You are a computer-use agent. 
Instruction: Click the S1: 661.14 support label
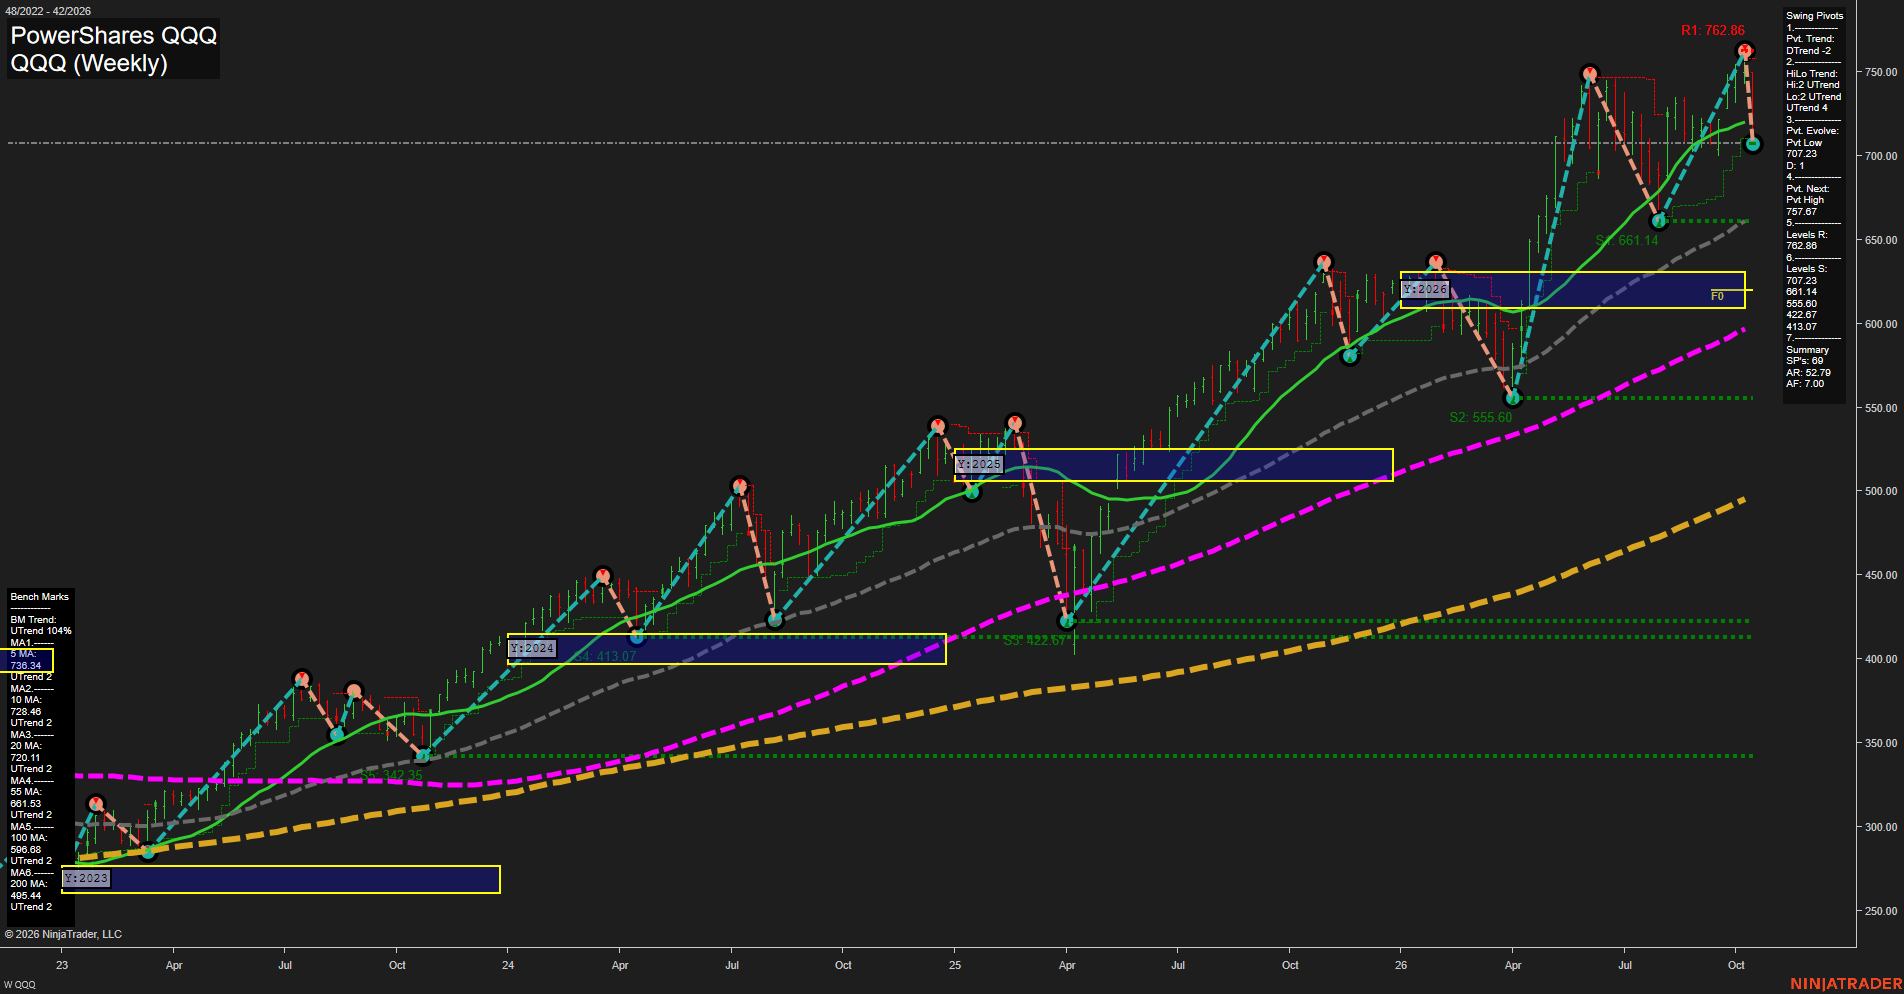tap(1627, 240)
